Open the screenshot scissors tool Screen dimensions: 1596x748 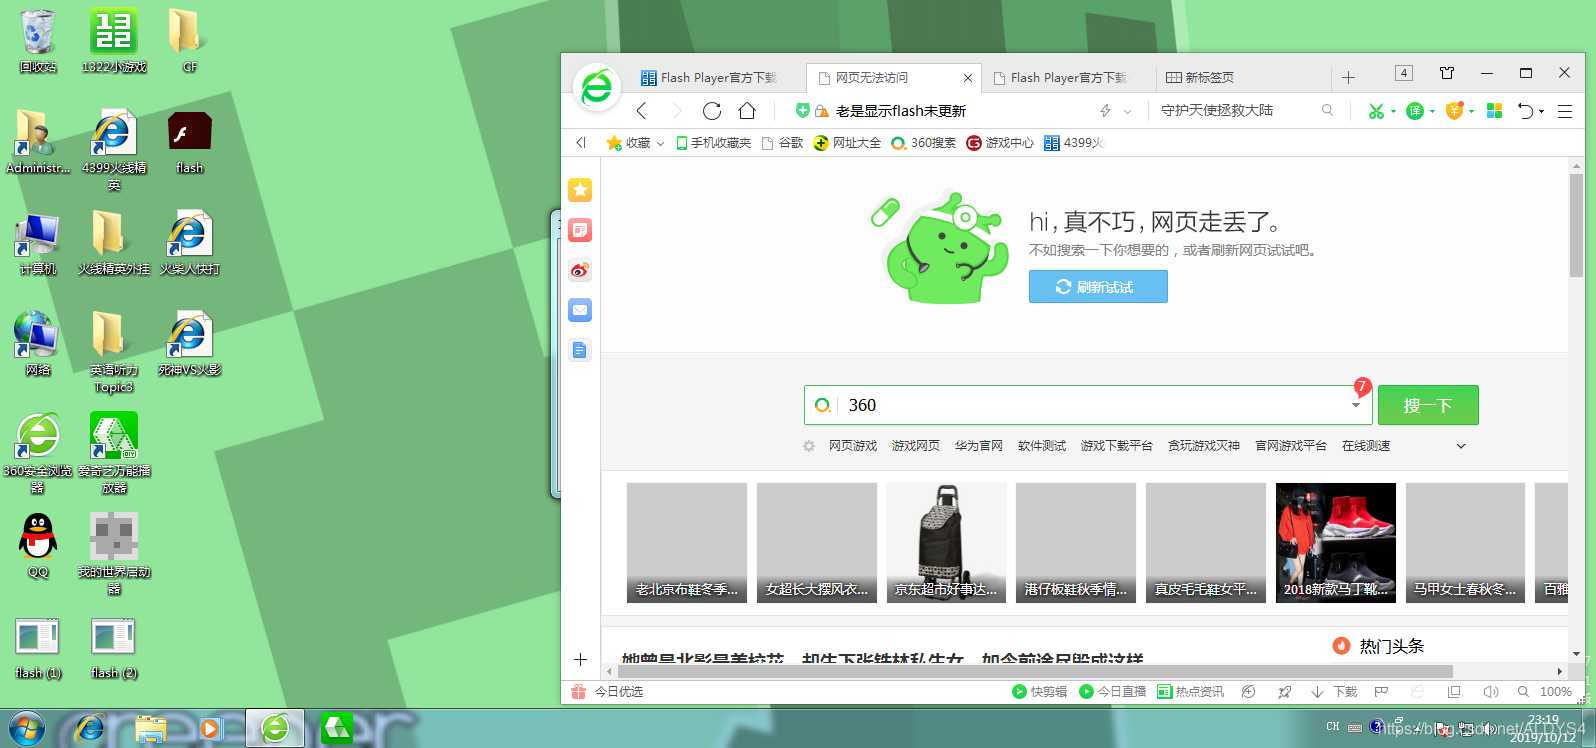coord(1377,111)
